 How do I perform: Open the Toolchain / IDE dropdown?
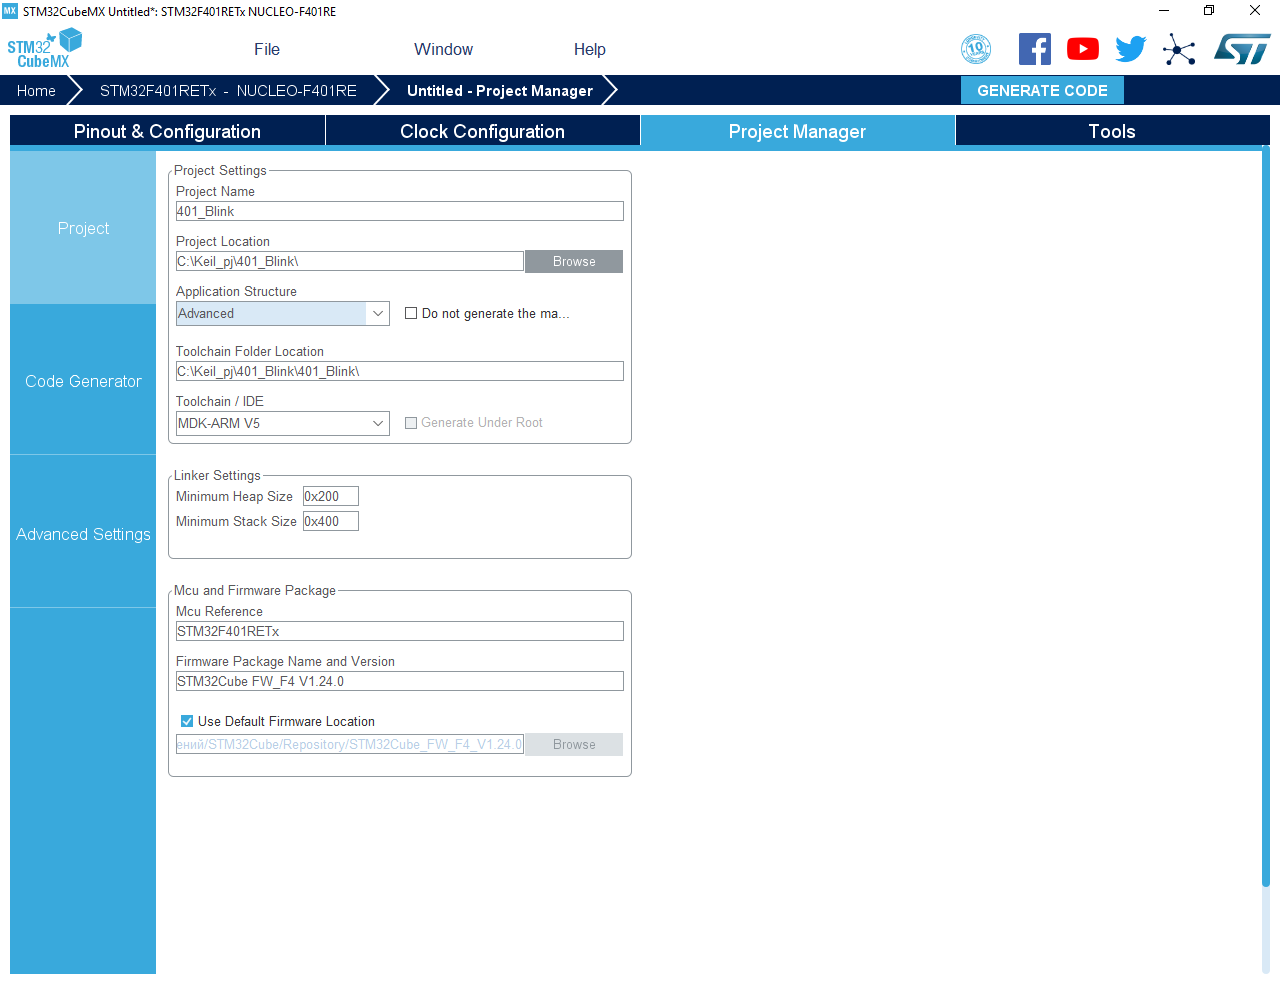[283, 423]
